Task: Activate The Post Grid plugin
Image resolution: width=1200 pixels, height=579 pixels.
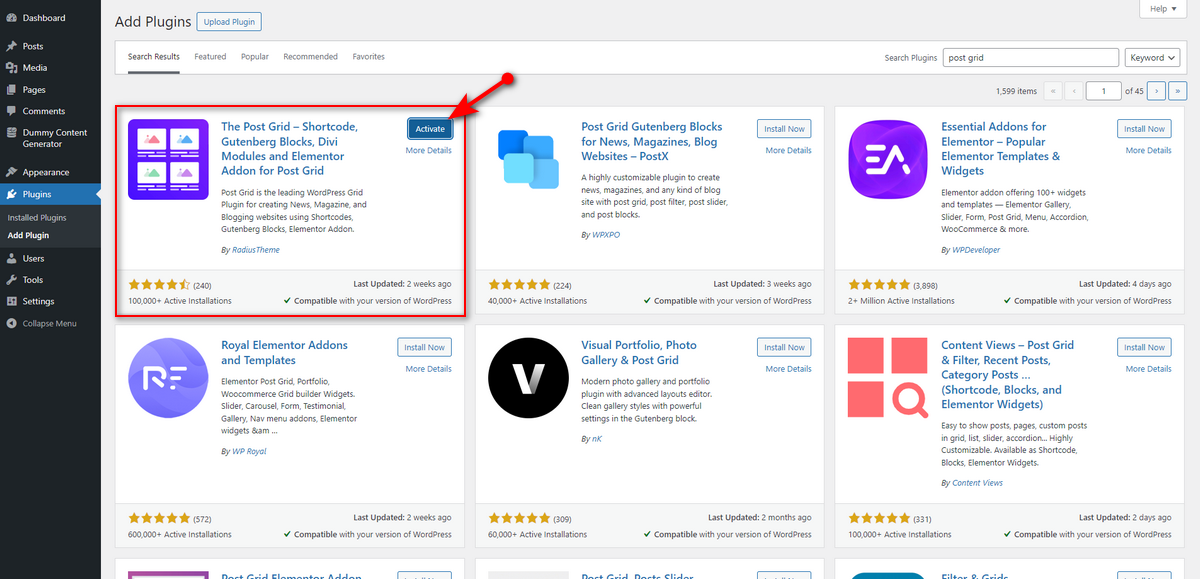Action: pyautogui.click(x=430, y=129)
